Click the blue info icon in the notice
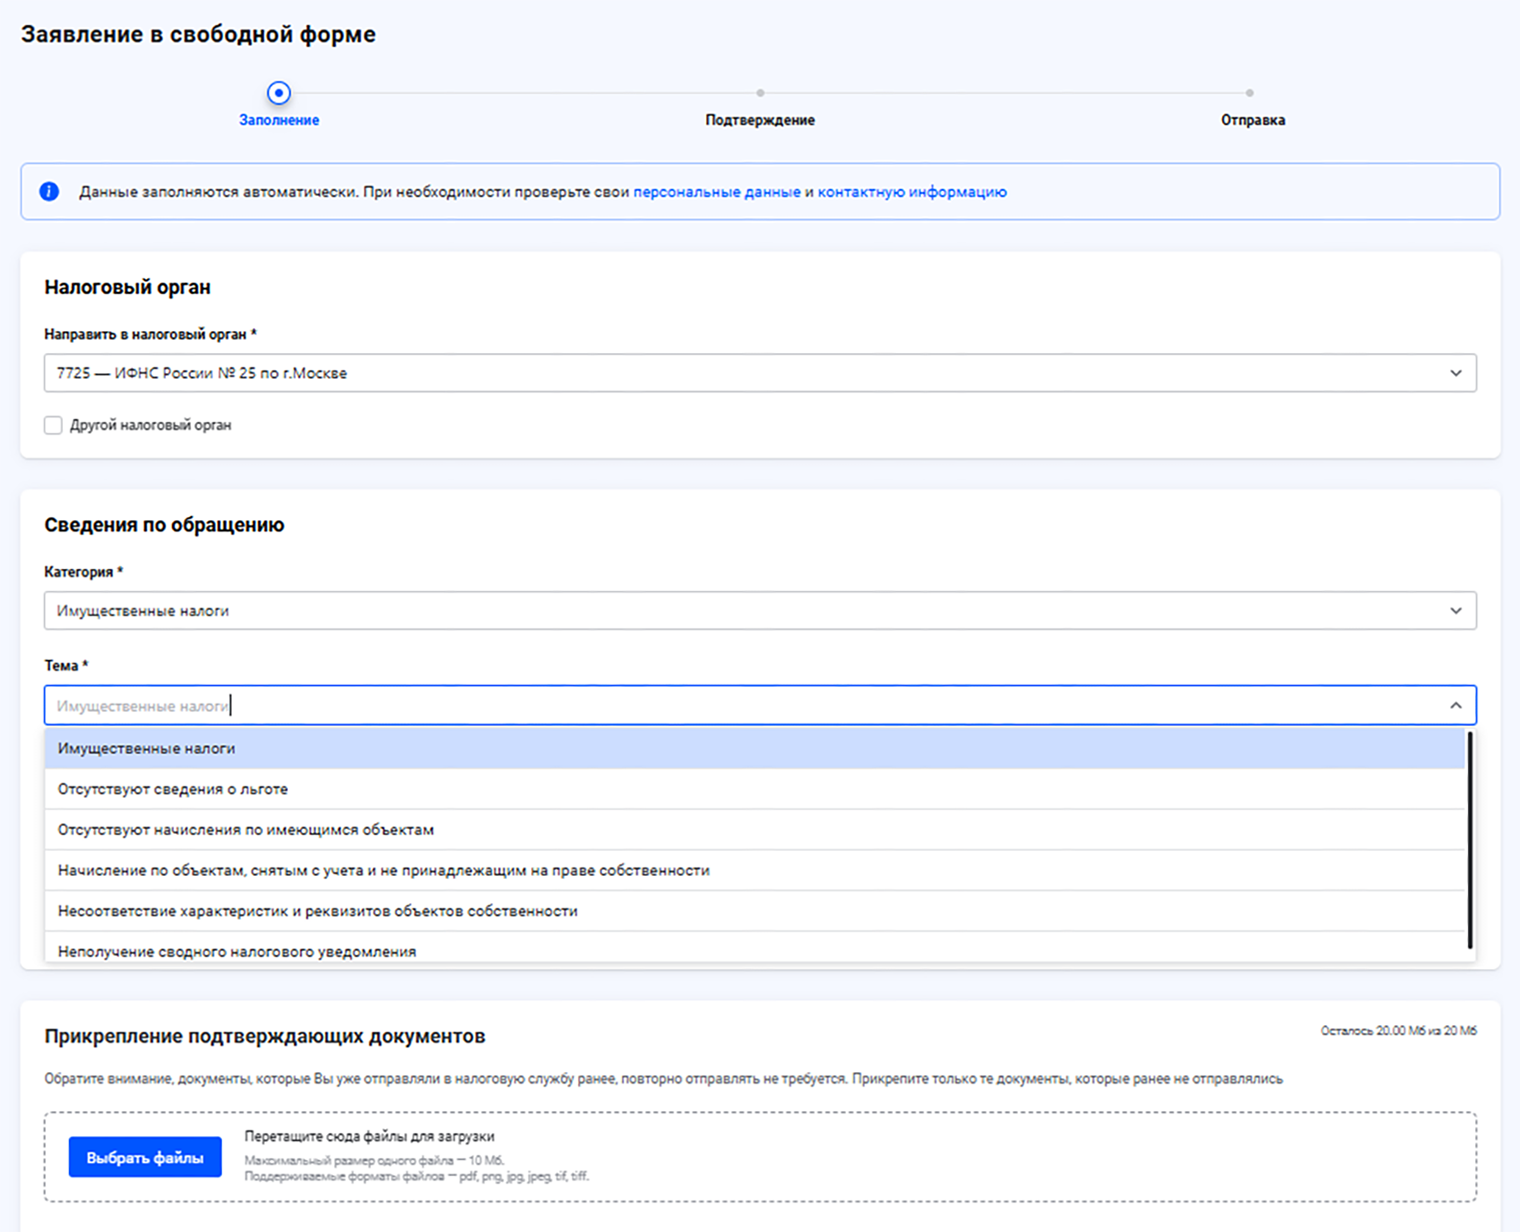The height and width of the screenshot is (1232, 1520). tap(49, 191)
